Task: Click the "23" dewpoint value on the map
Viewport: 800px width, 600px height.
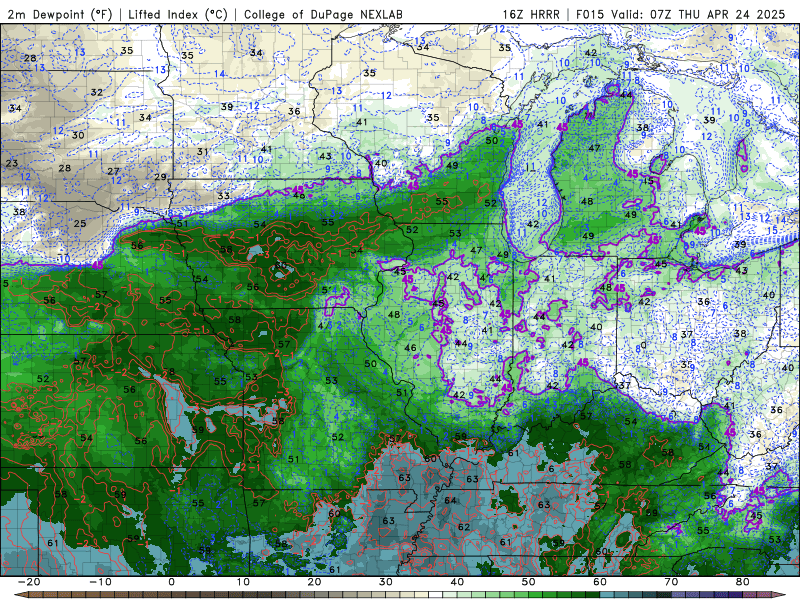Action: tap(12, 163)
